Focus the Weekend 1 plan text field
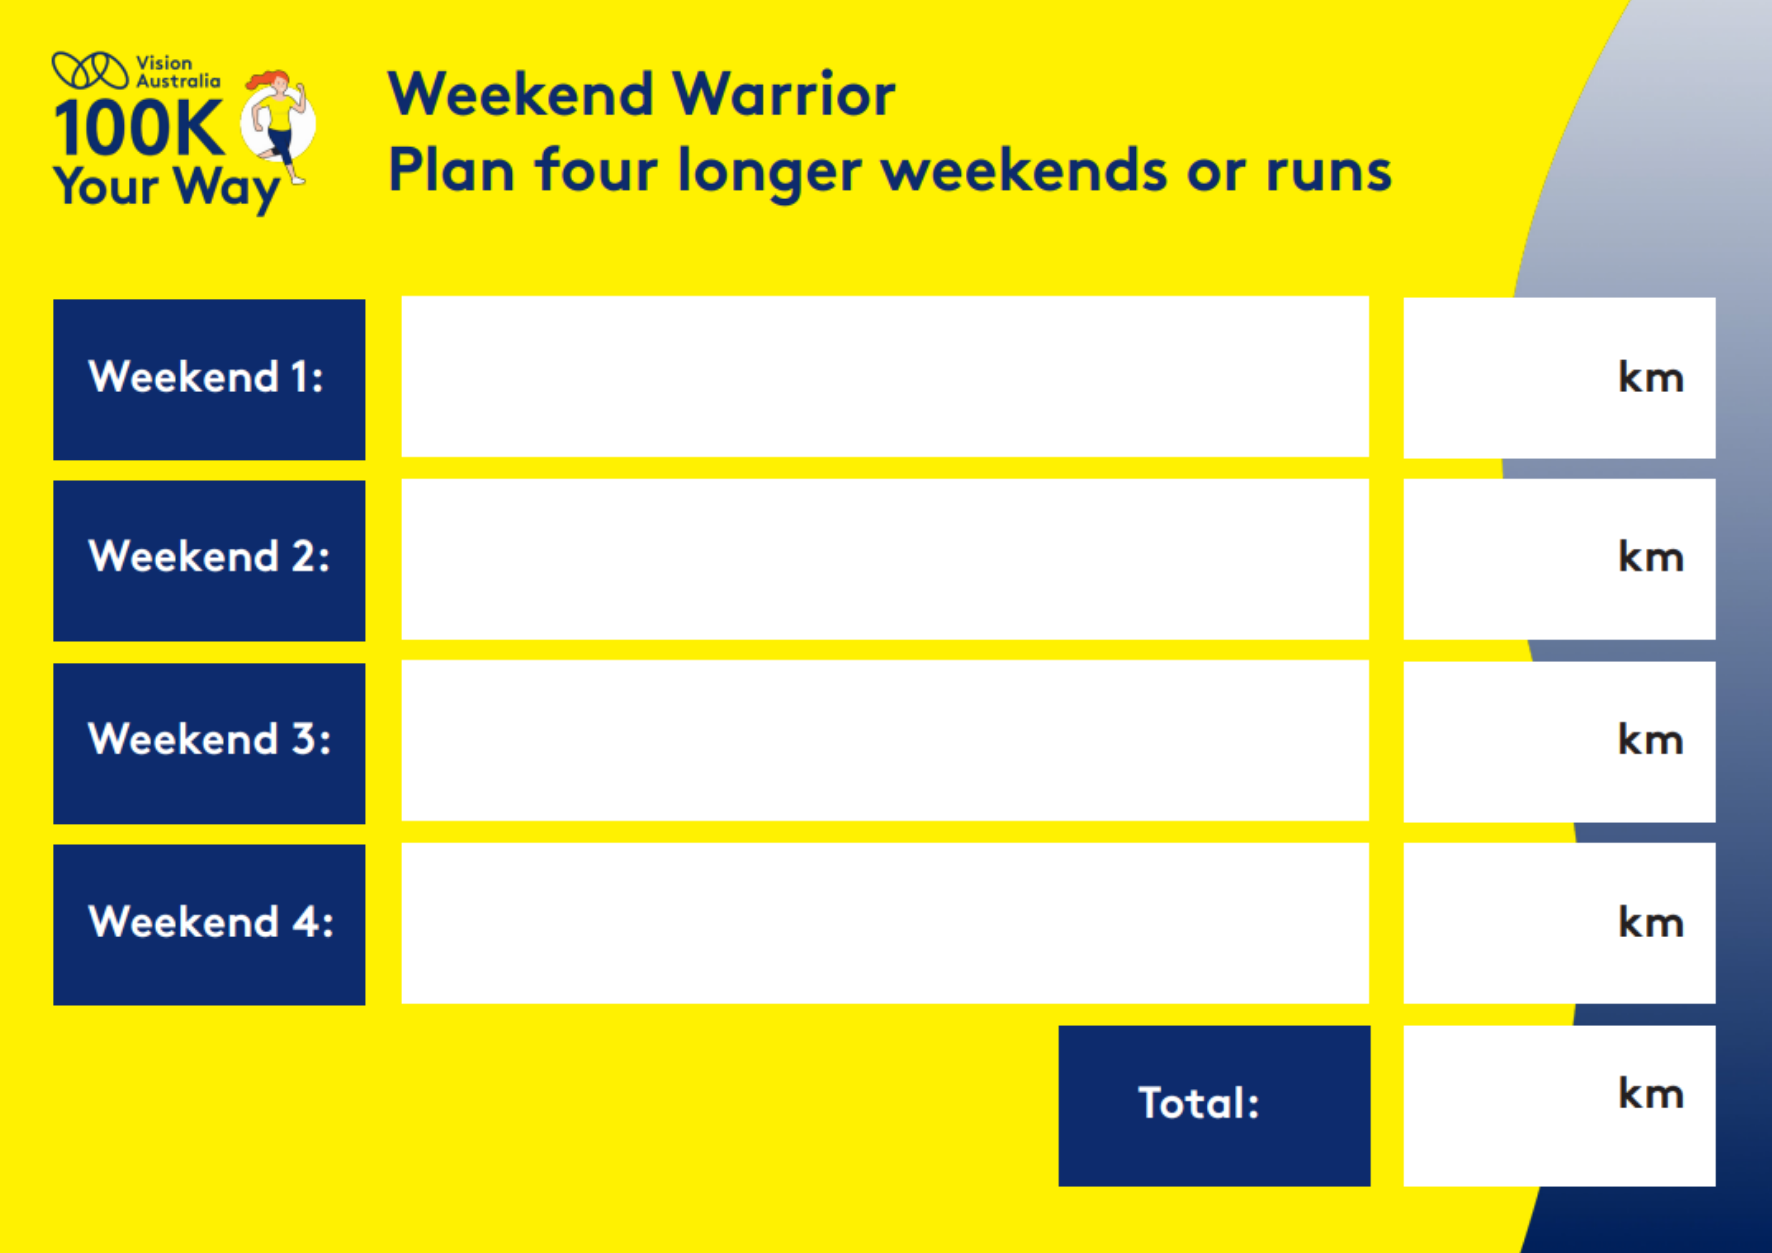This screenshot has height=1253, width=1772. point(884,377)
